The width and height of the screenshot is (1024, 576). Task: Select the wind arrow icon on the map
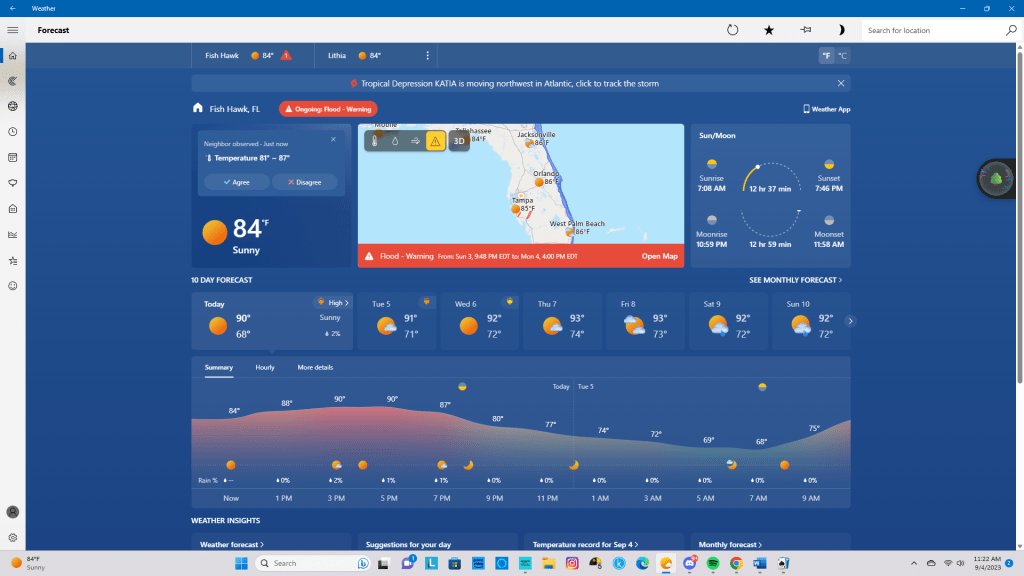tap(415, 141)
